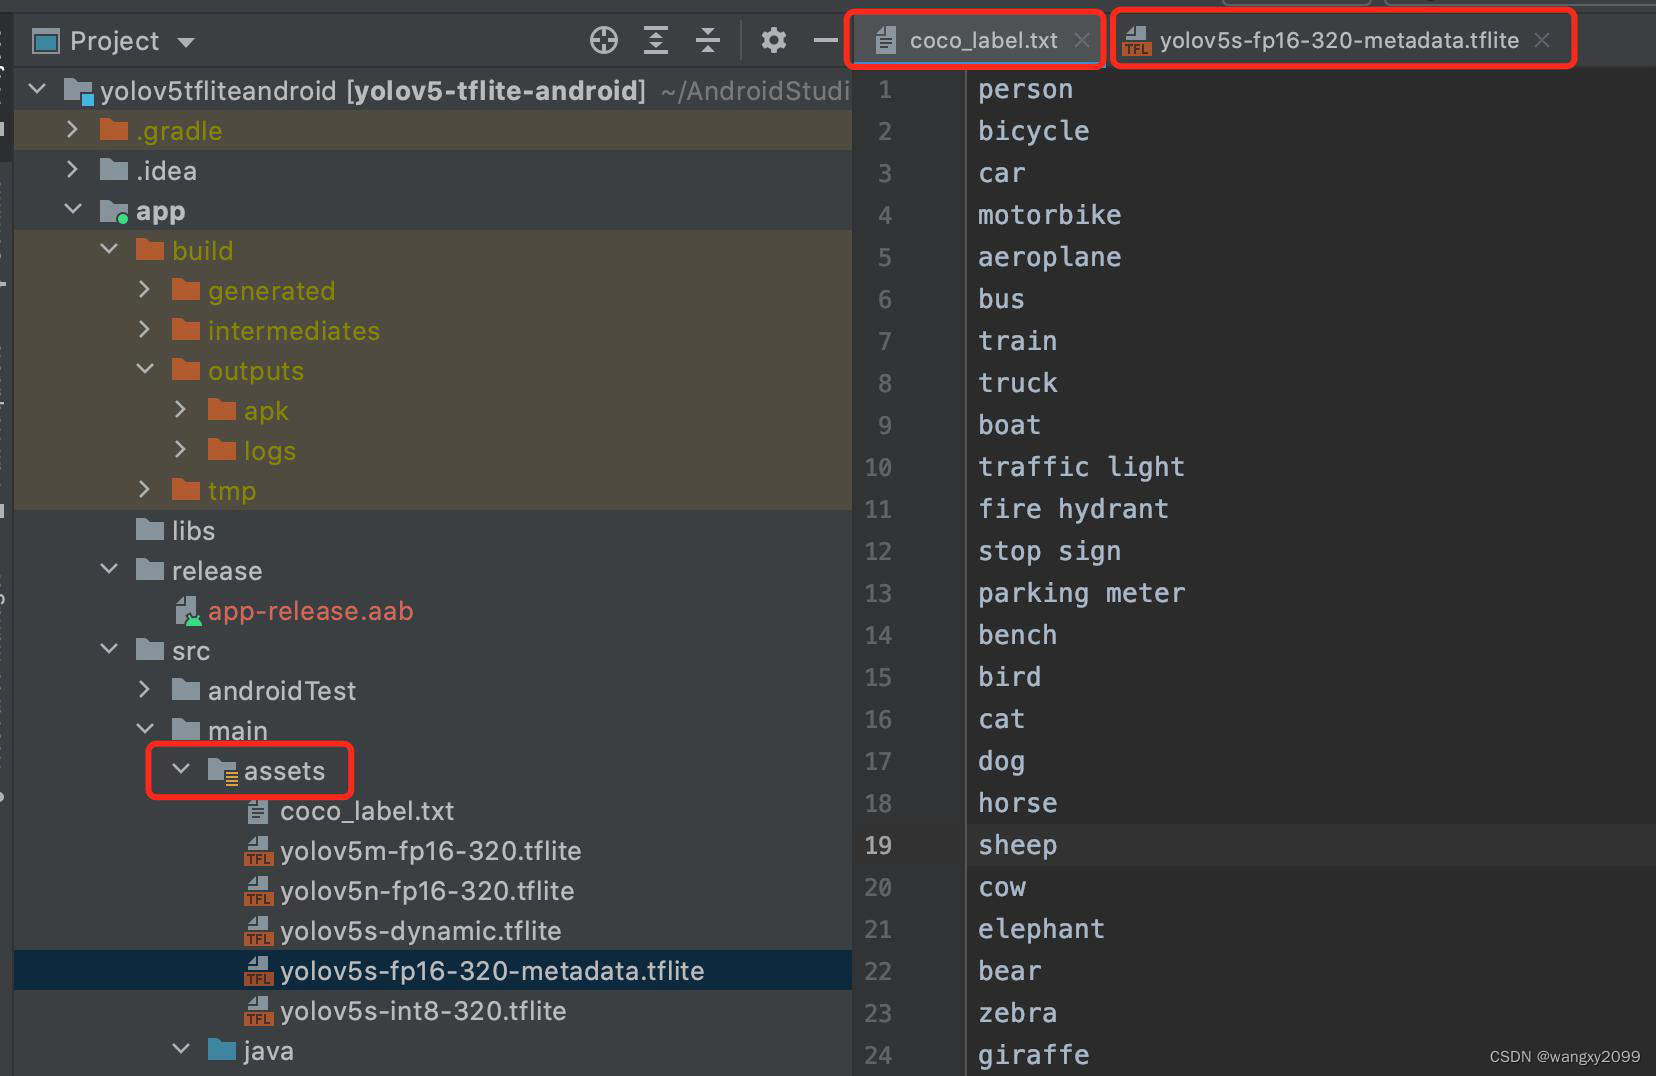Collapse the main folder

145,729
